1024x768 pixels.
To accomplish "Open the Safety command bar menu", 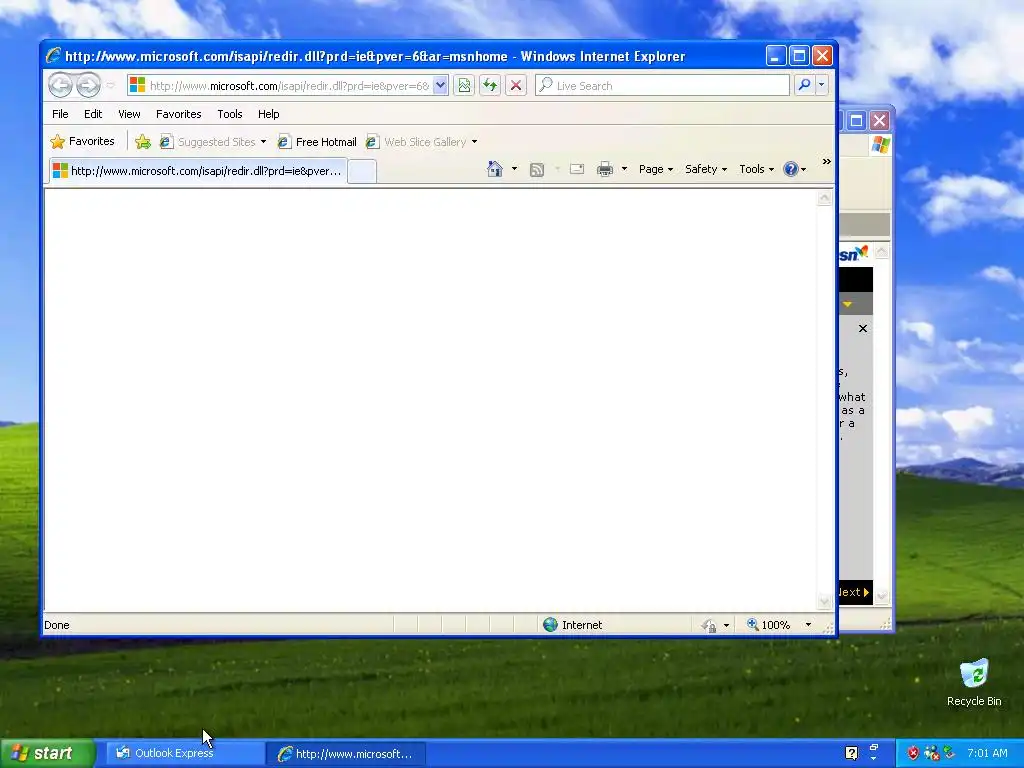I will (706, 169).
